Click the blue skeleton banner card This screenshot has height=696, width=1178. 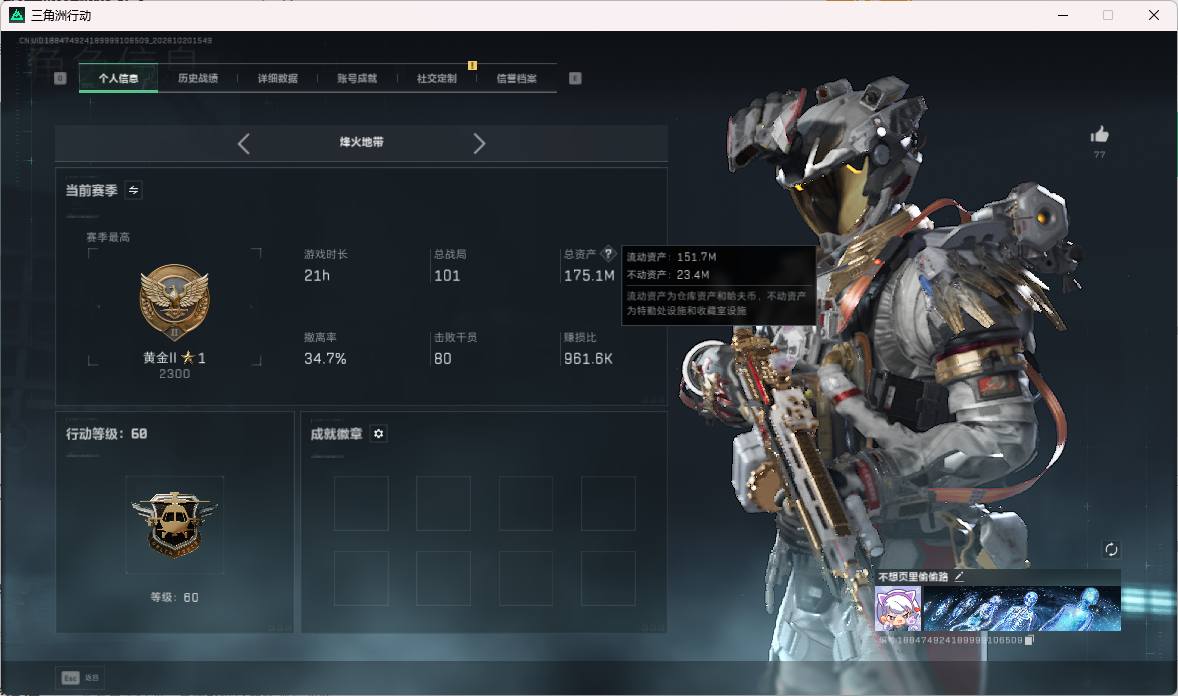1022,608
